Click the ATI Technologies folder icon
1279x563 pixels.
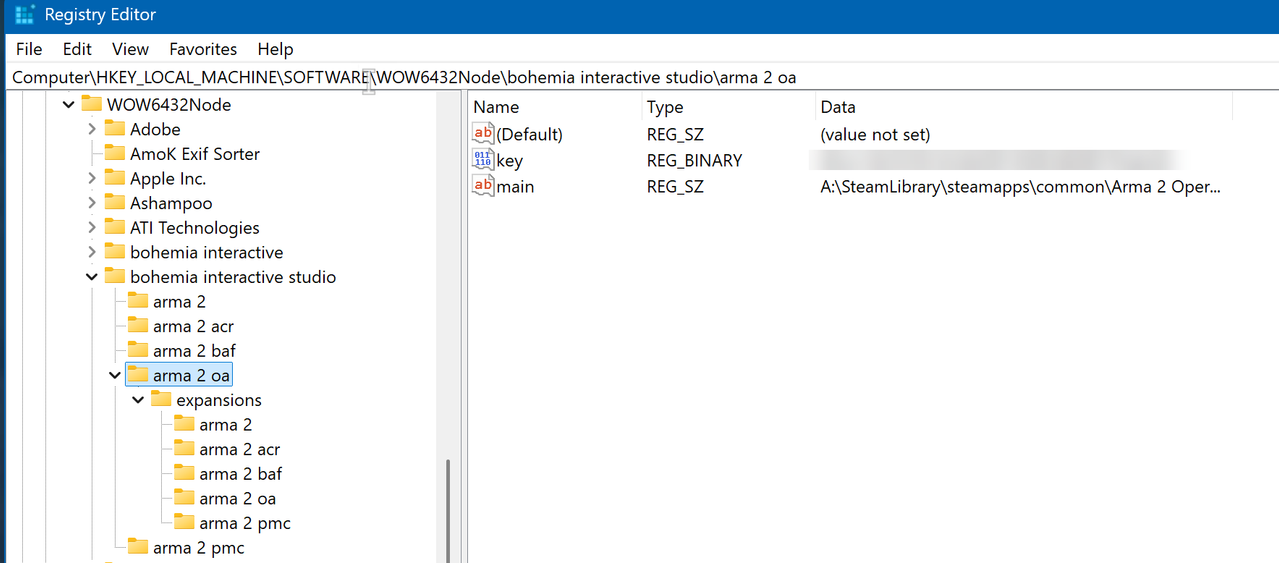(x=114, y=227)
